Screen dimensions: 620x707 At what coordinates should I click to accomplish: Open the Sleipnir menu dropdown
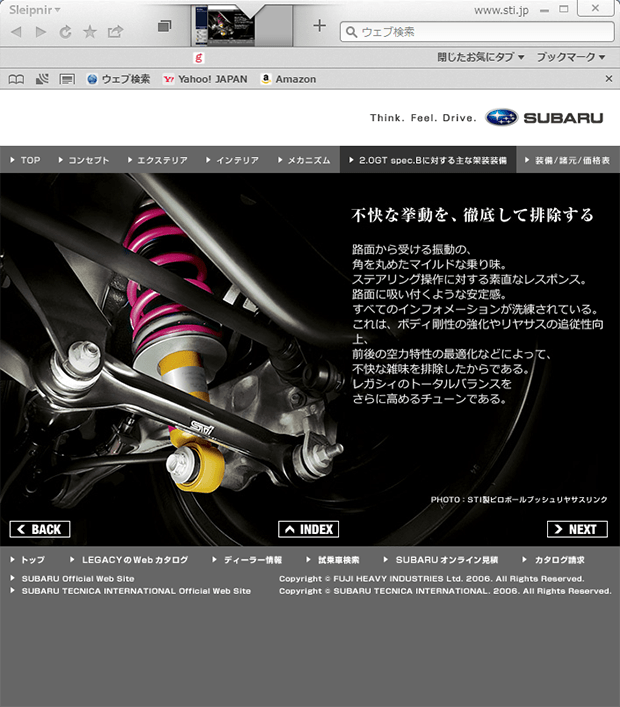[35, 9]
